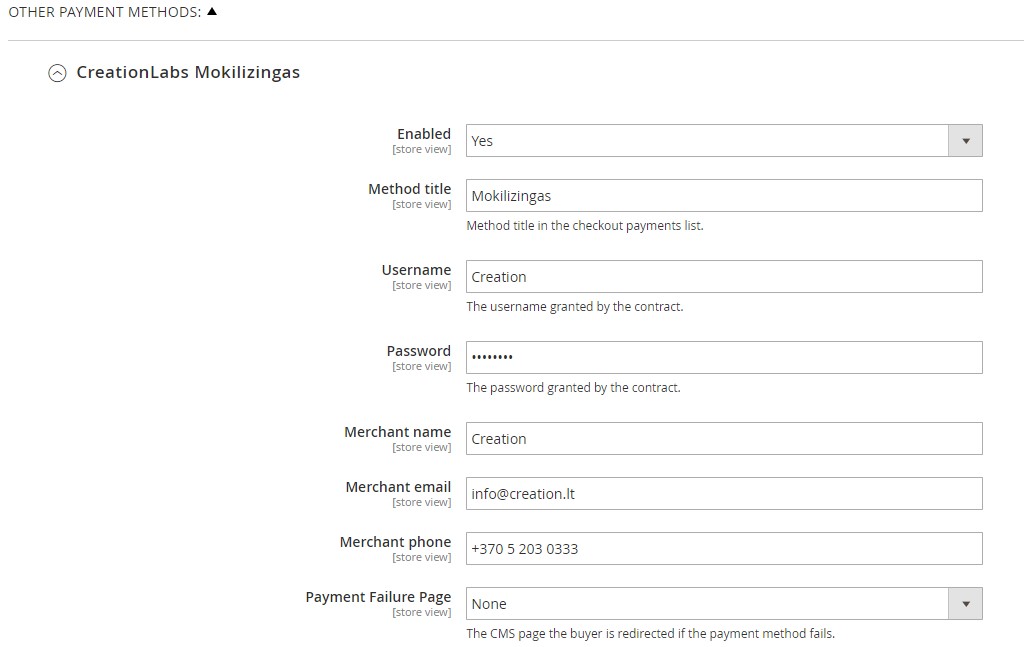Click into the Password field
This screenshot has width=1024, height=647.
pyautogui.click(x=724, y=358)
